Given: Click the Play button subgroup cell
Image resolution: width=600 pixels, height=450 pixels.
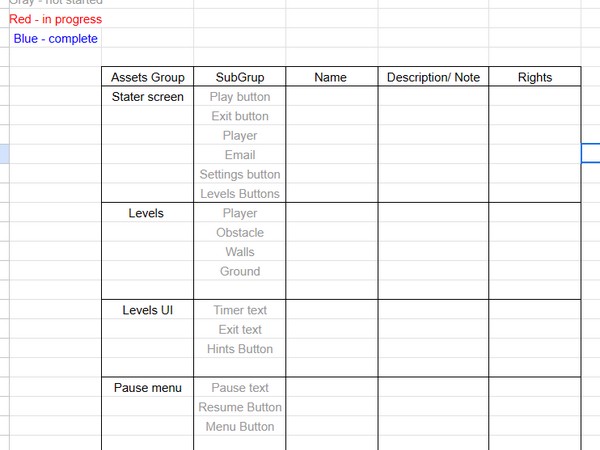Looking at the screenshot, I should 240,96.
